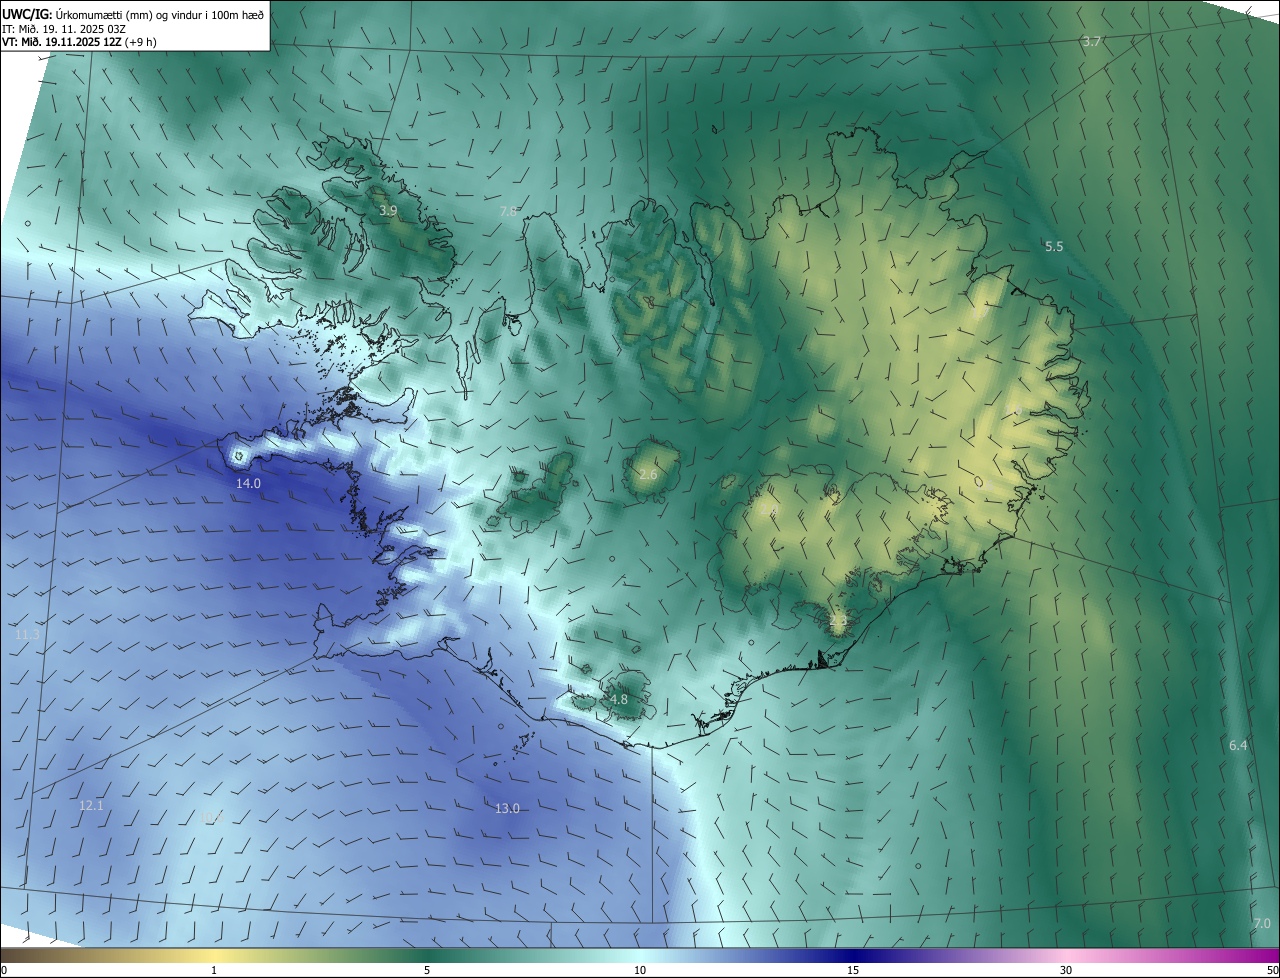Click the map value label '12.1'

(x=91, y=805)
